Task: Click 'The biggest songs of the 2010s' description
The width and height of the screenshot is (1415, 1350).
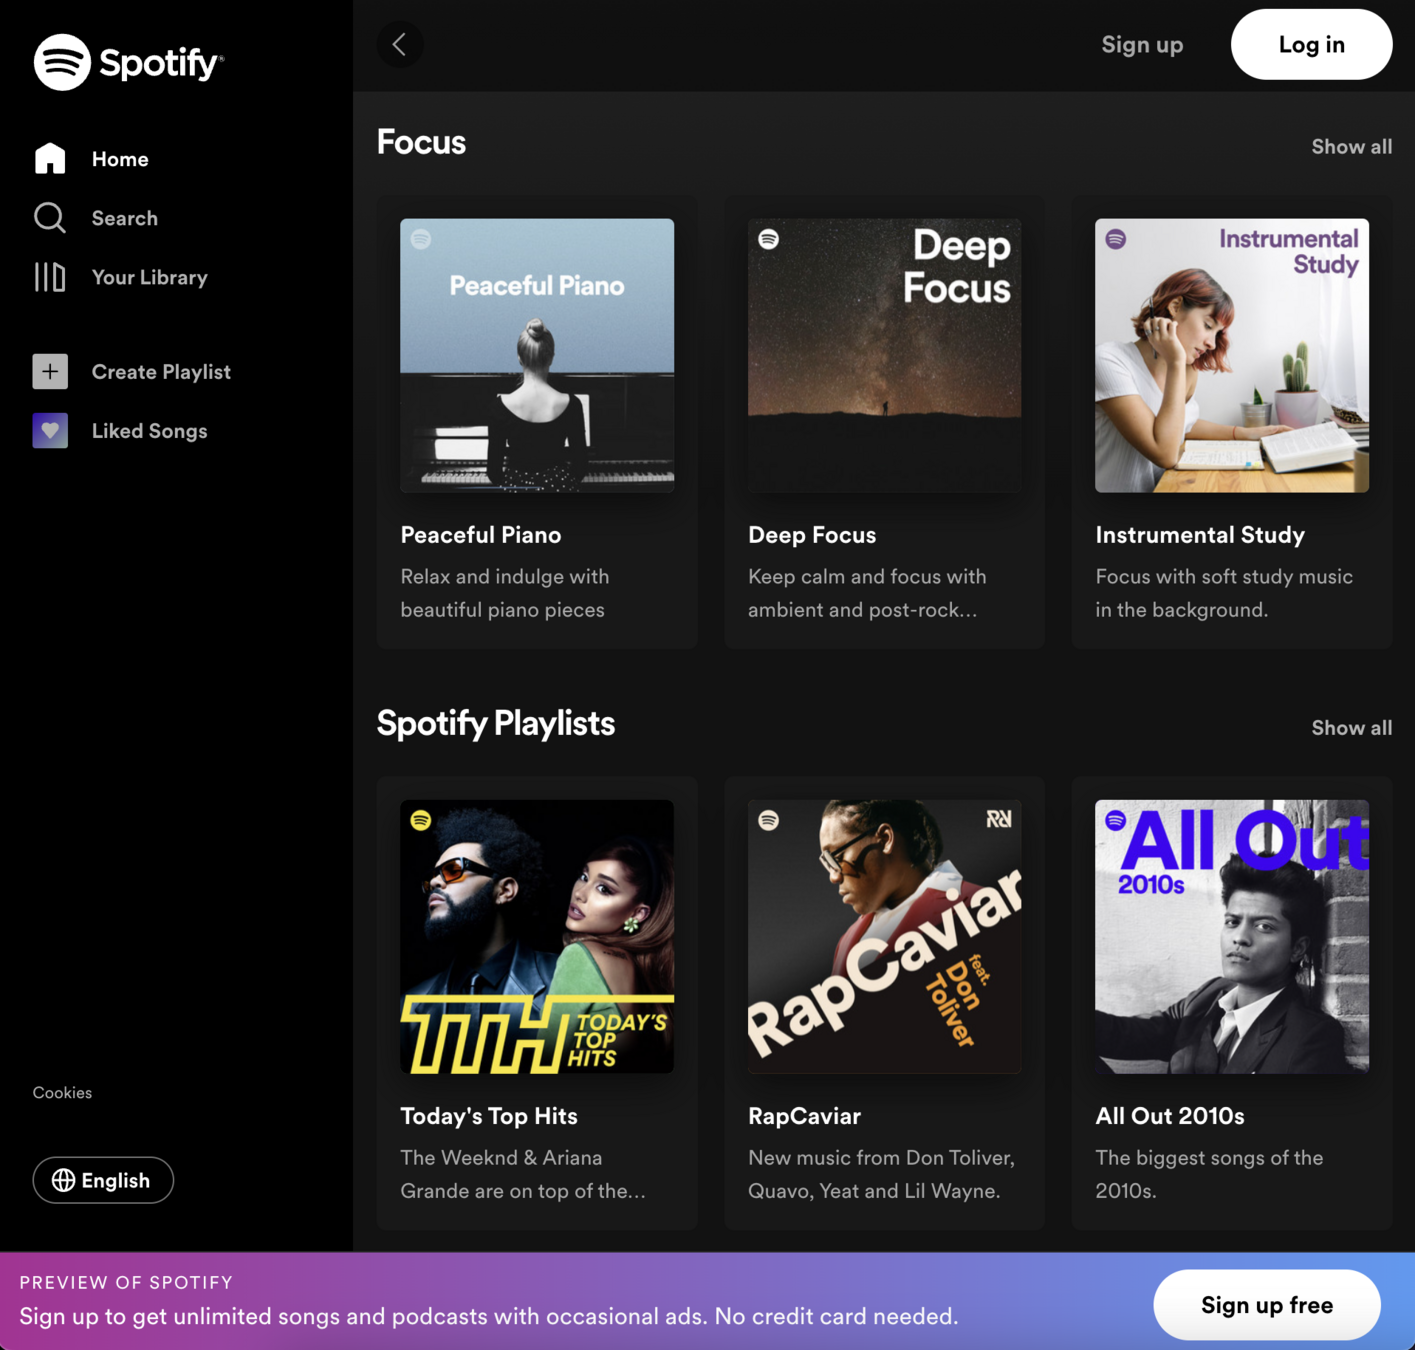Action: 1209,1174
